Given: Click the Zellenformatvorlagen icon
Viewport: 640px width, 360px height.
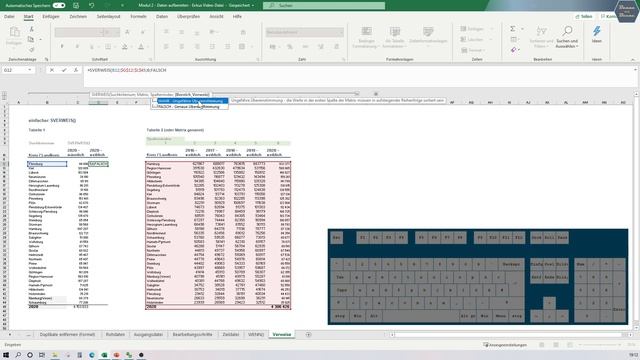Looking at the screenshot, I should (x=428, y=32).
